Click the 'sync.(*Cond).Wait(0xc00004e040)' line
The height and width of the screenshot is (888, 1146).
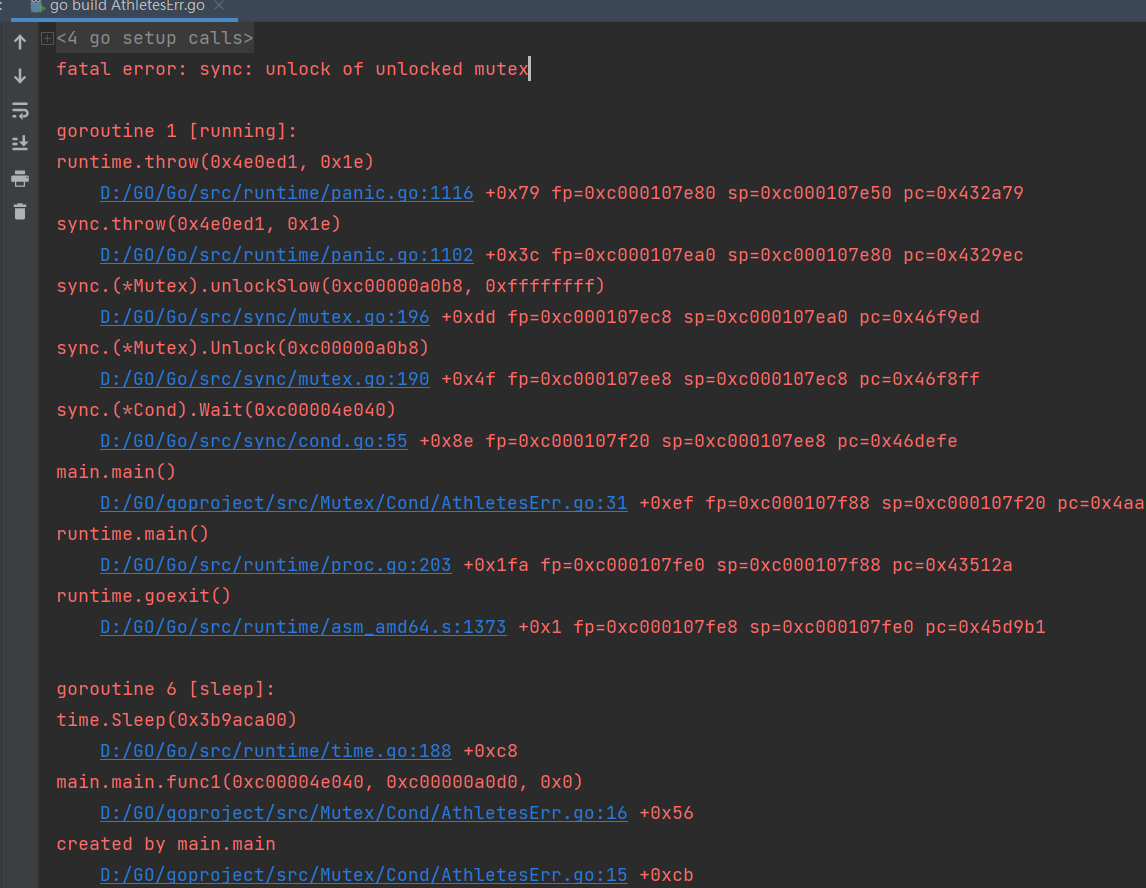click(226, 410)
